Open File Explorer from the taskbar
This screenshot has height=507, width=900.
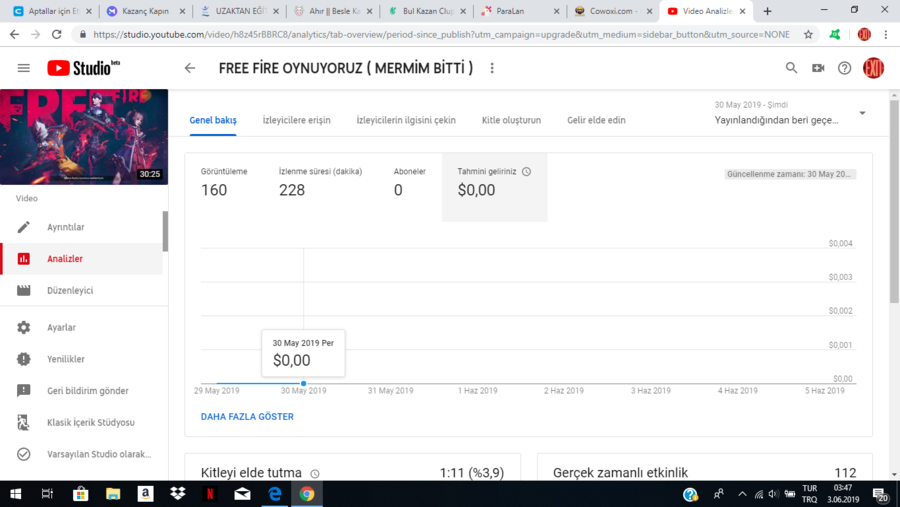pyautogui.click(x=113, y=494)
